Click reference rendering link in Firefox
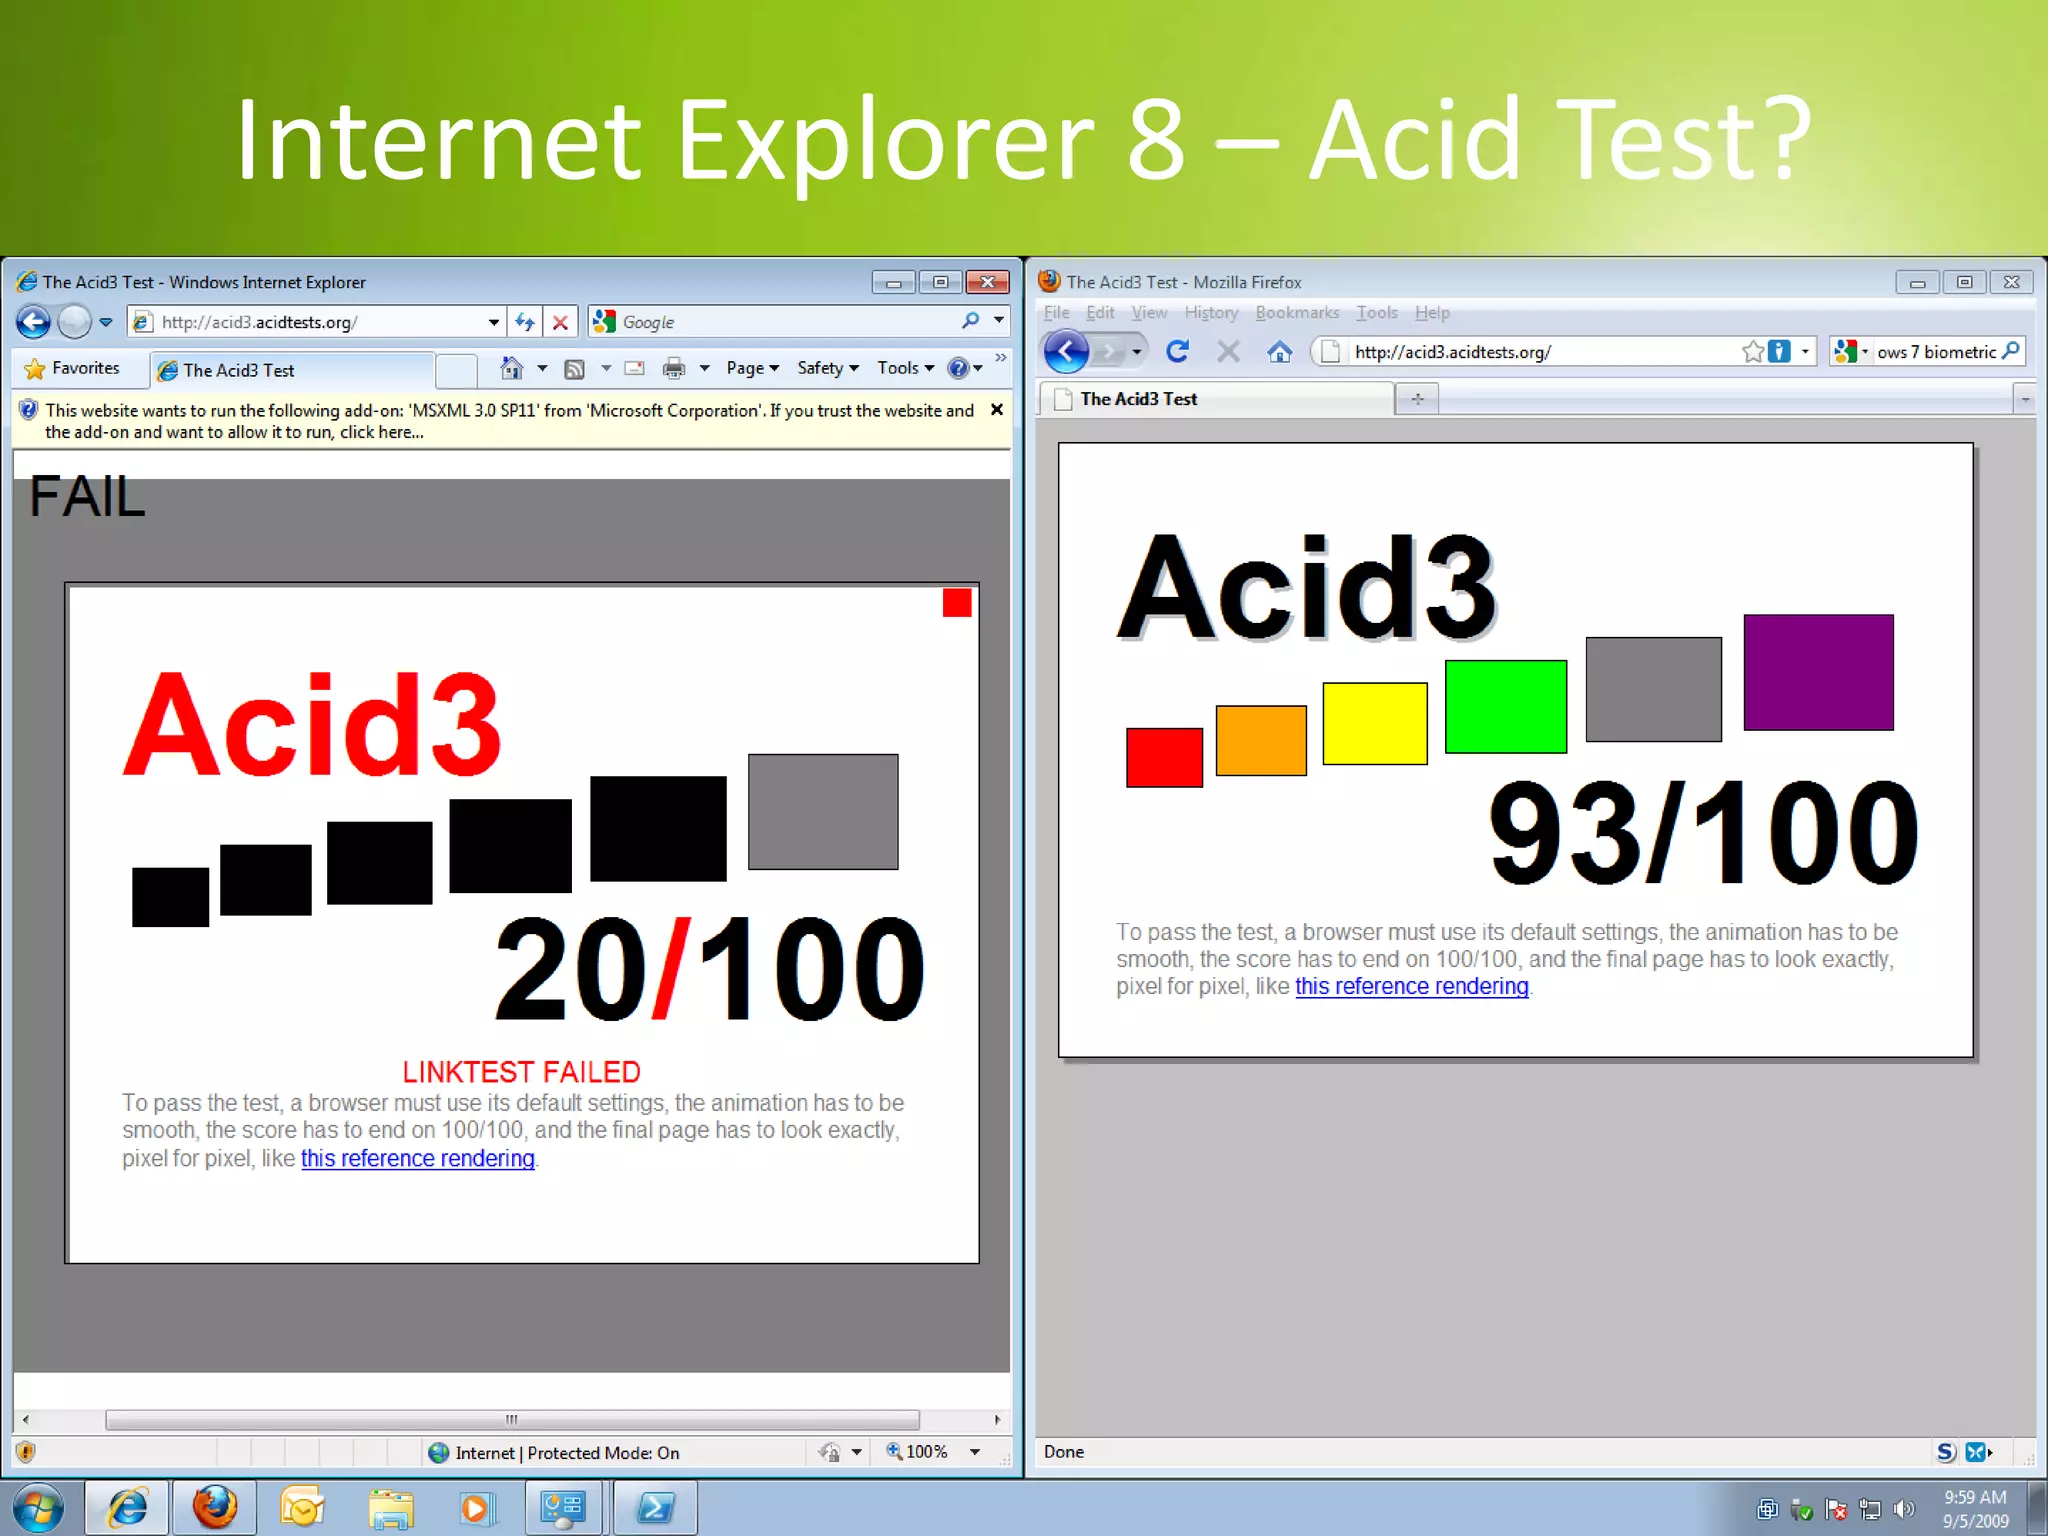The width and height of the screenshot is (2048, 1536). [x=1411, y=986]
